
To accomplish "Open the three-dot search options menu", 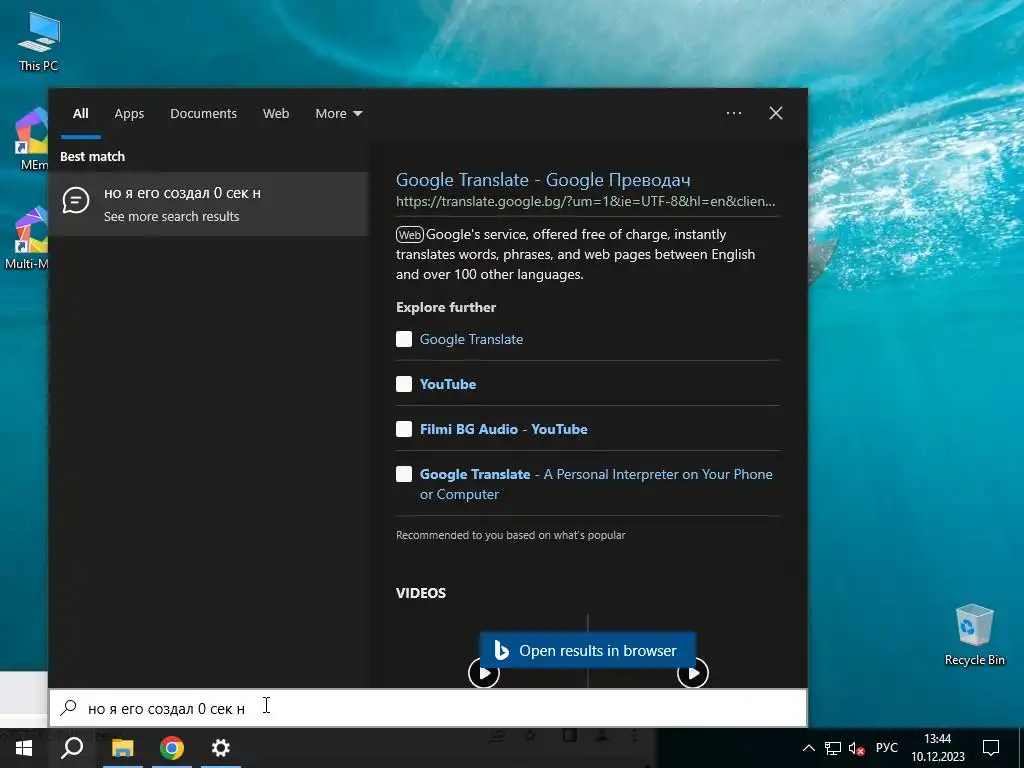I will click(x=733, y=113).
